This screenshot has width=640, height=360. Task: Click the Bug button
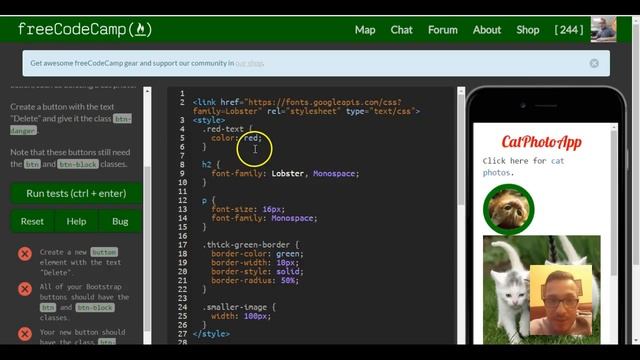click(x=120, y=221)
